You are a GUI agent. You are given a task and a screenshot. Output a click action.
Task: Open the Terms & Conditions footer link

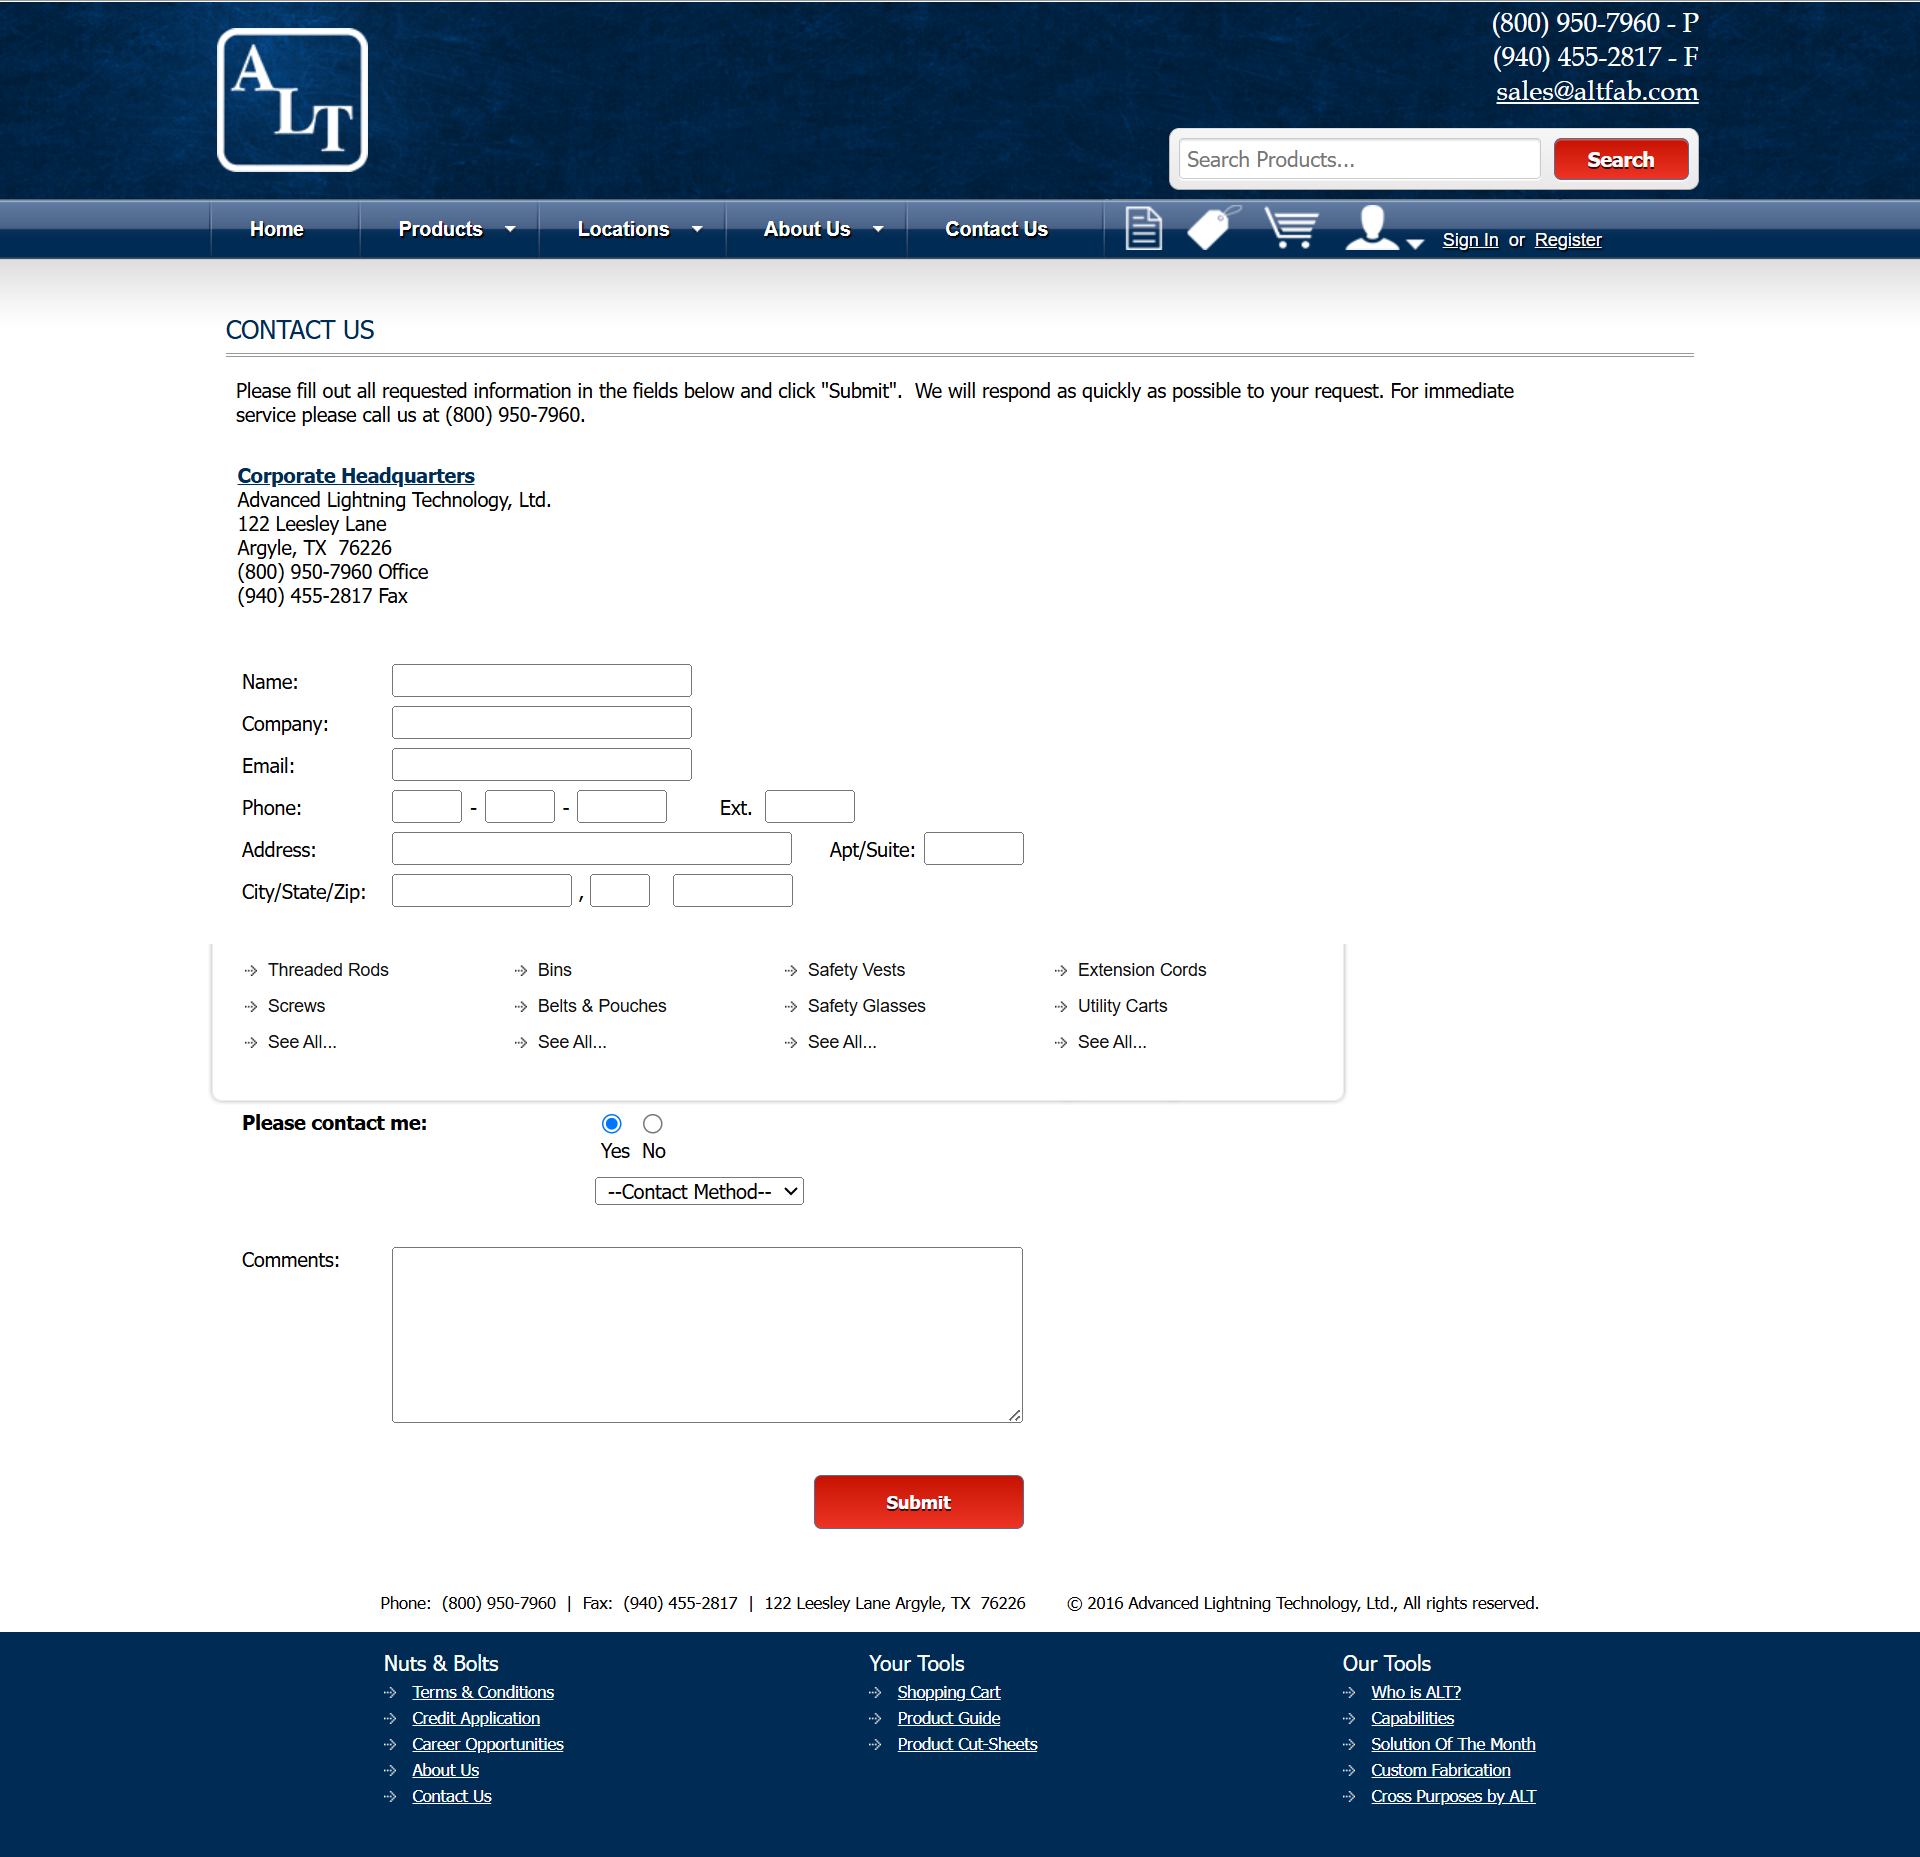483,1692
